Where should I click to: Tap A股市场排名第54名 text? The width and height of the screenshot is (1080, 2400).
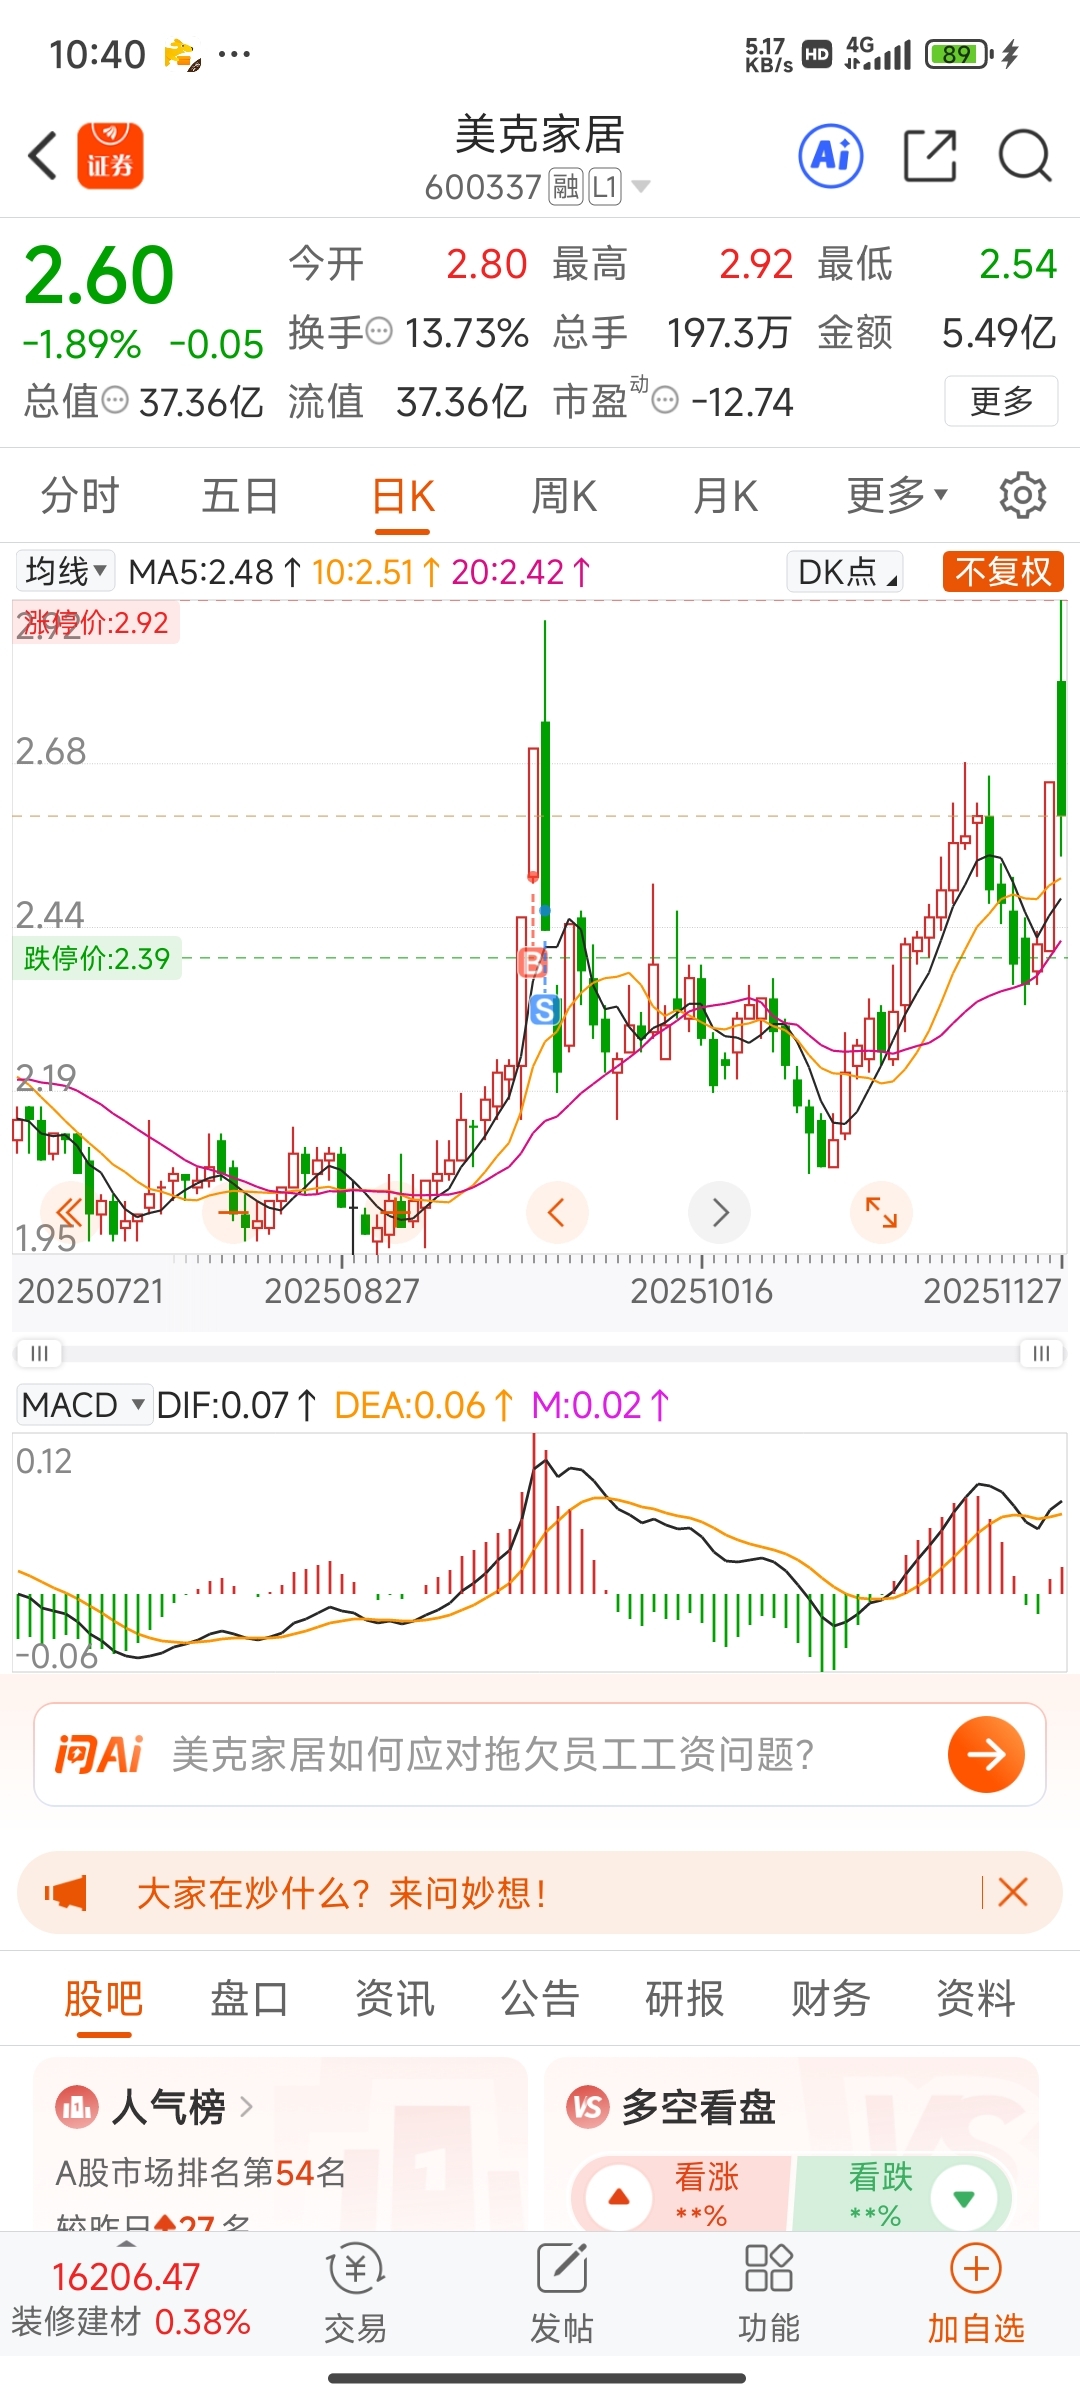(201, 2172)
